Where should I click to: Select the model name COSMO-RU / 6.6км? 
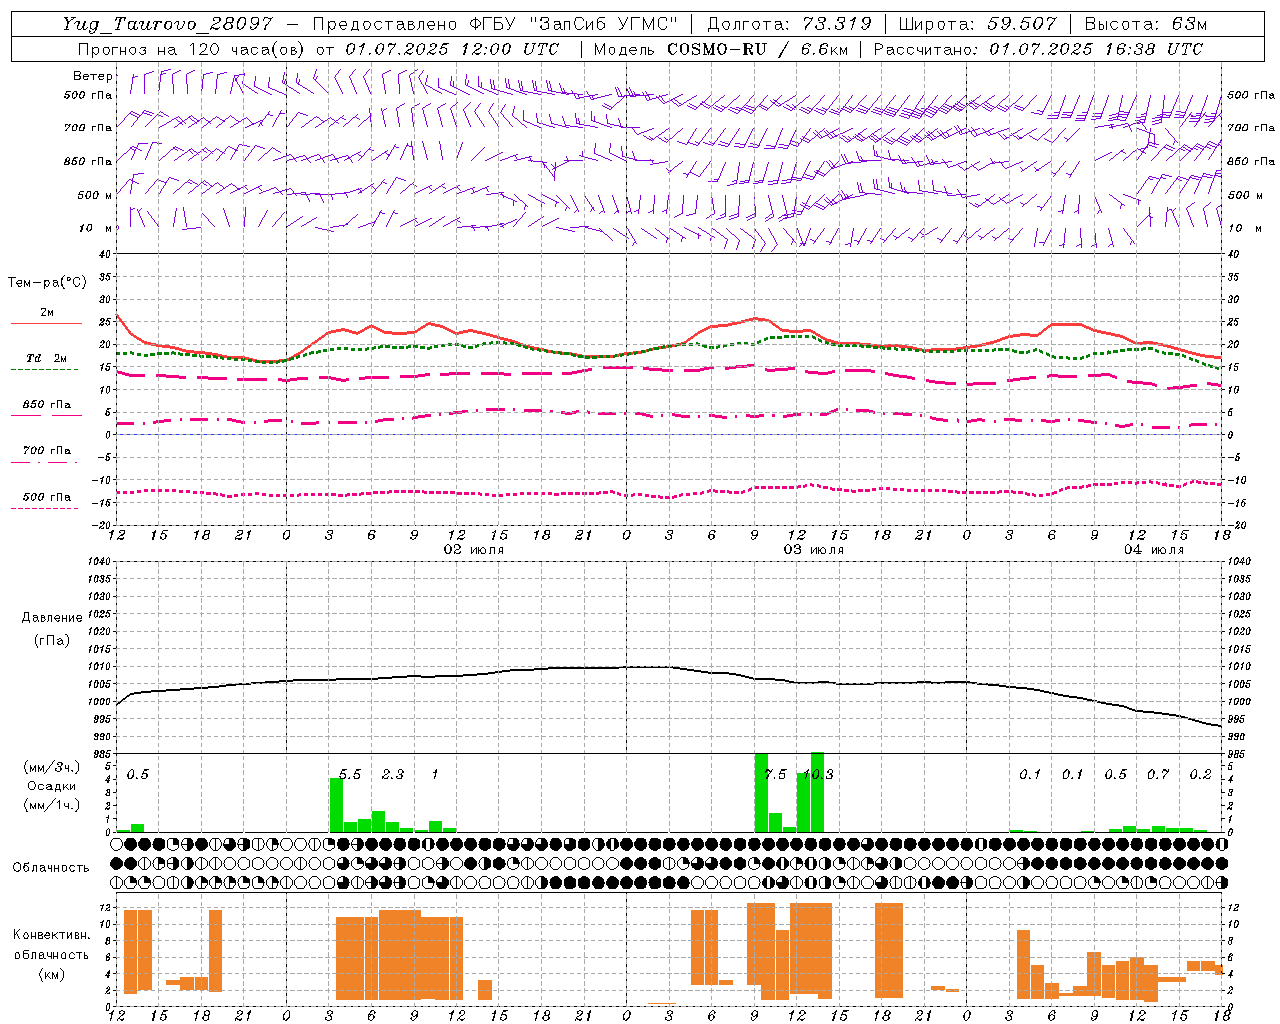pos(757,49)
